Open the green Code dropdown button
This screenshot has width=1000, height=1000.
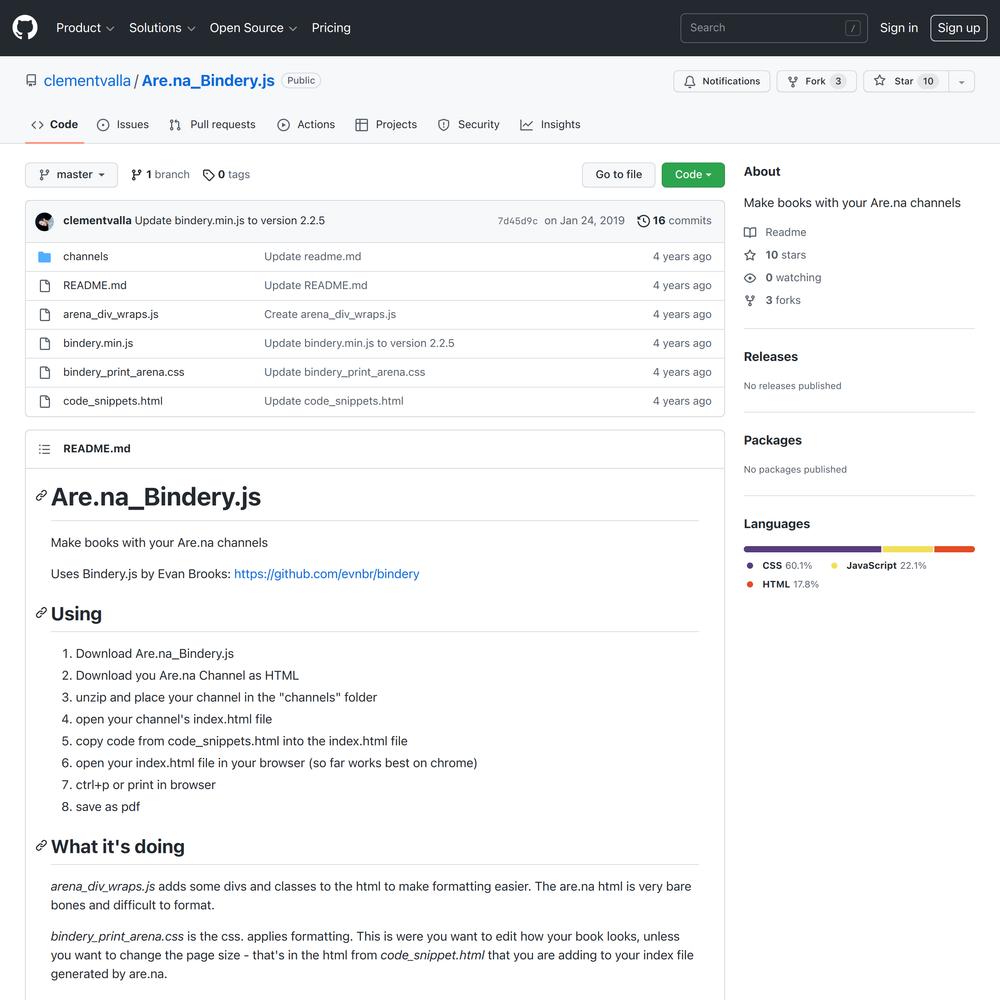(x=693, y=175)
